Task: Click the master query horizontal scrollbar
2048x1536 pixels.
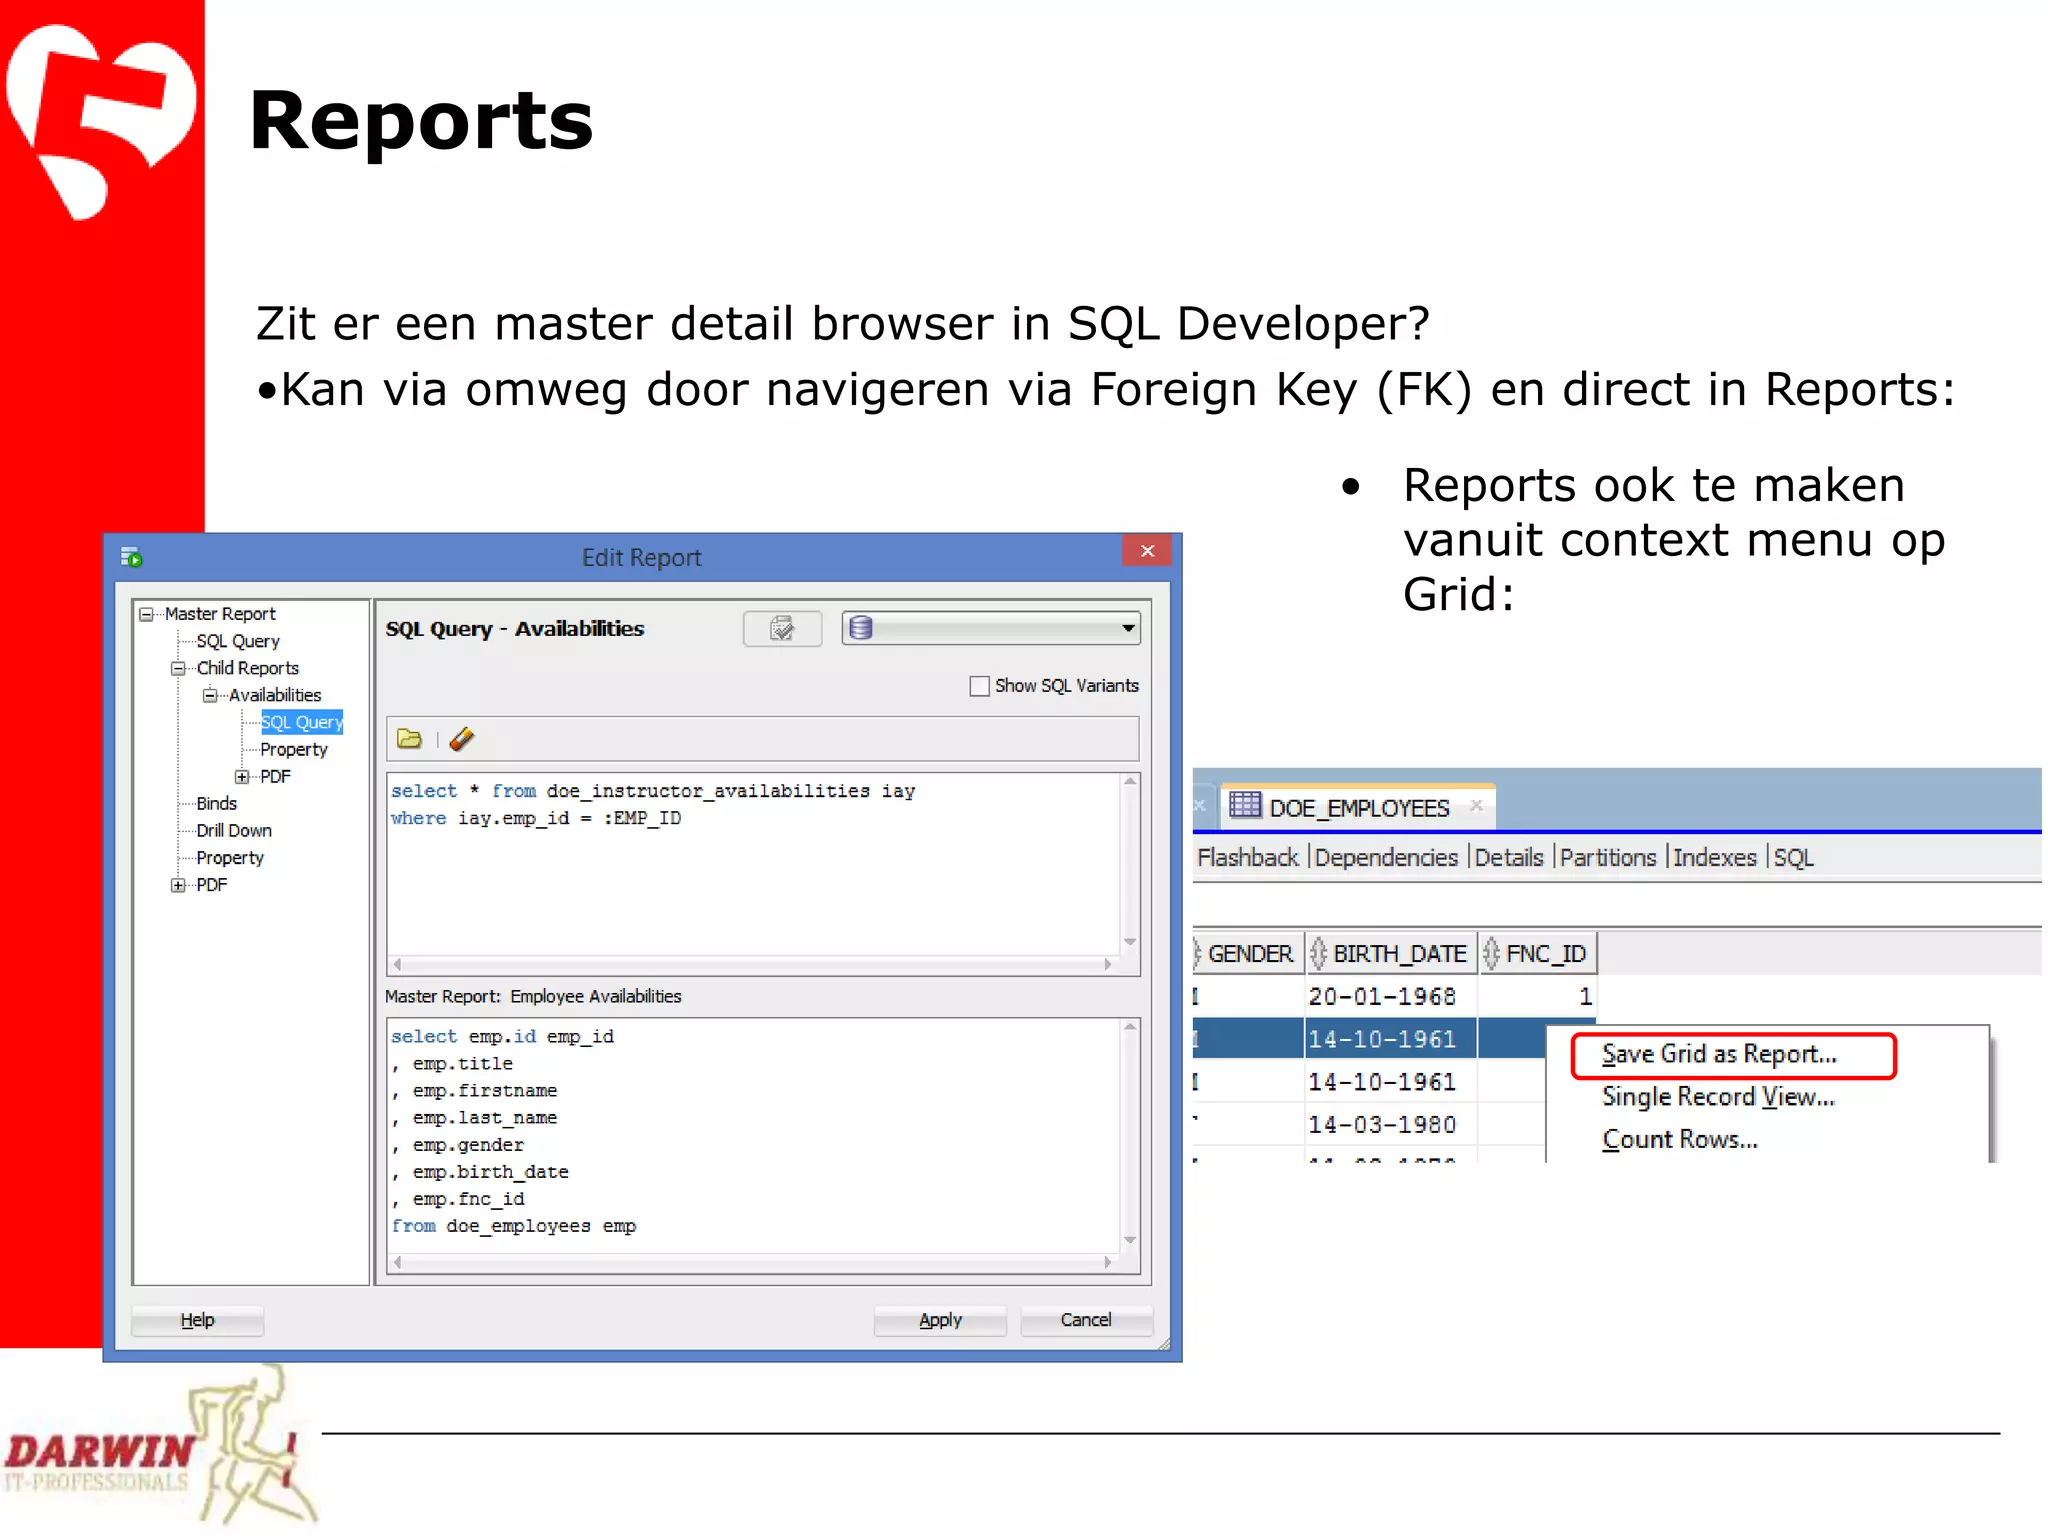Action: coord(754,1263)
